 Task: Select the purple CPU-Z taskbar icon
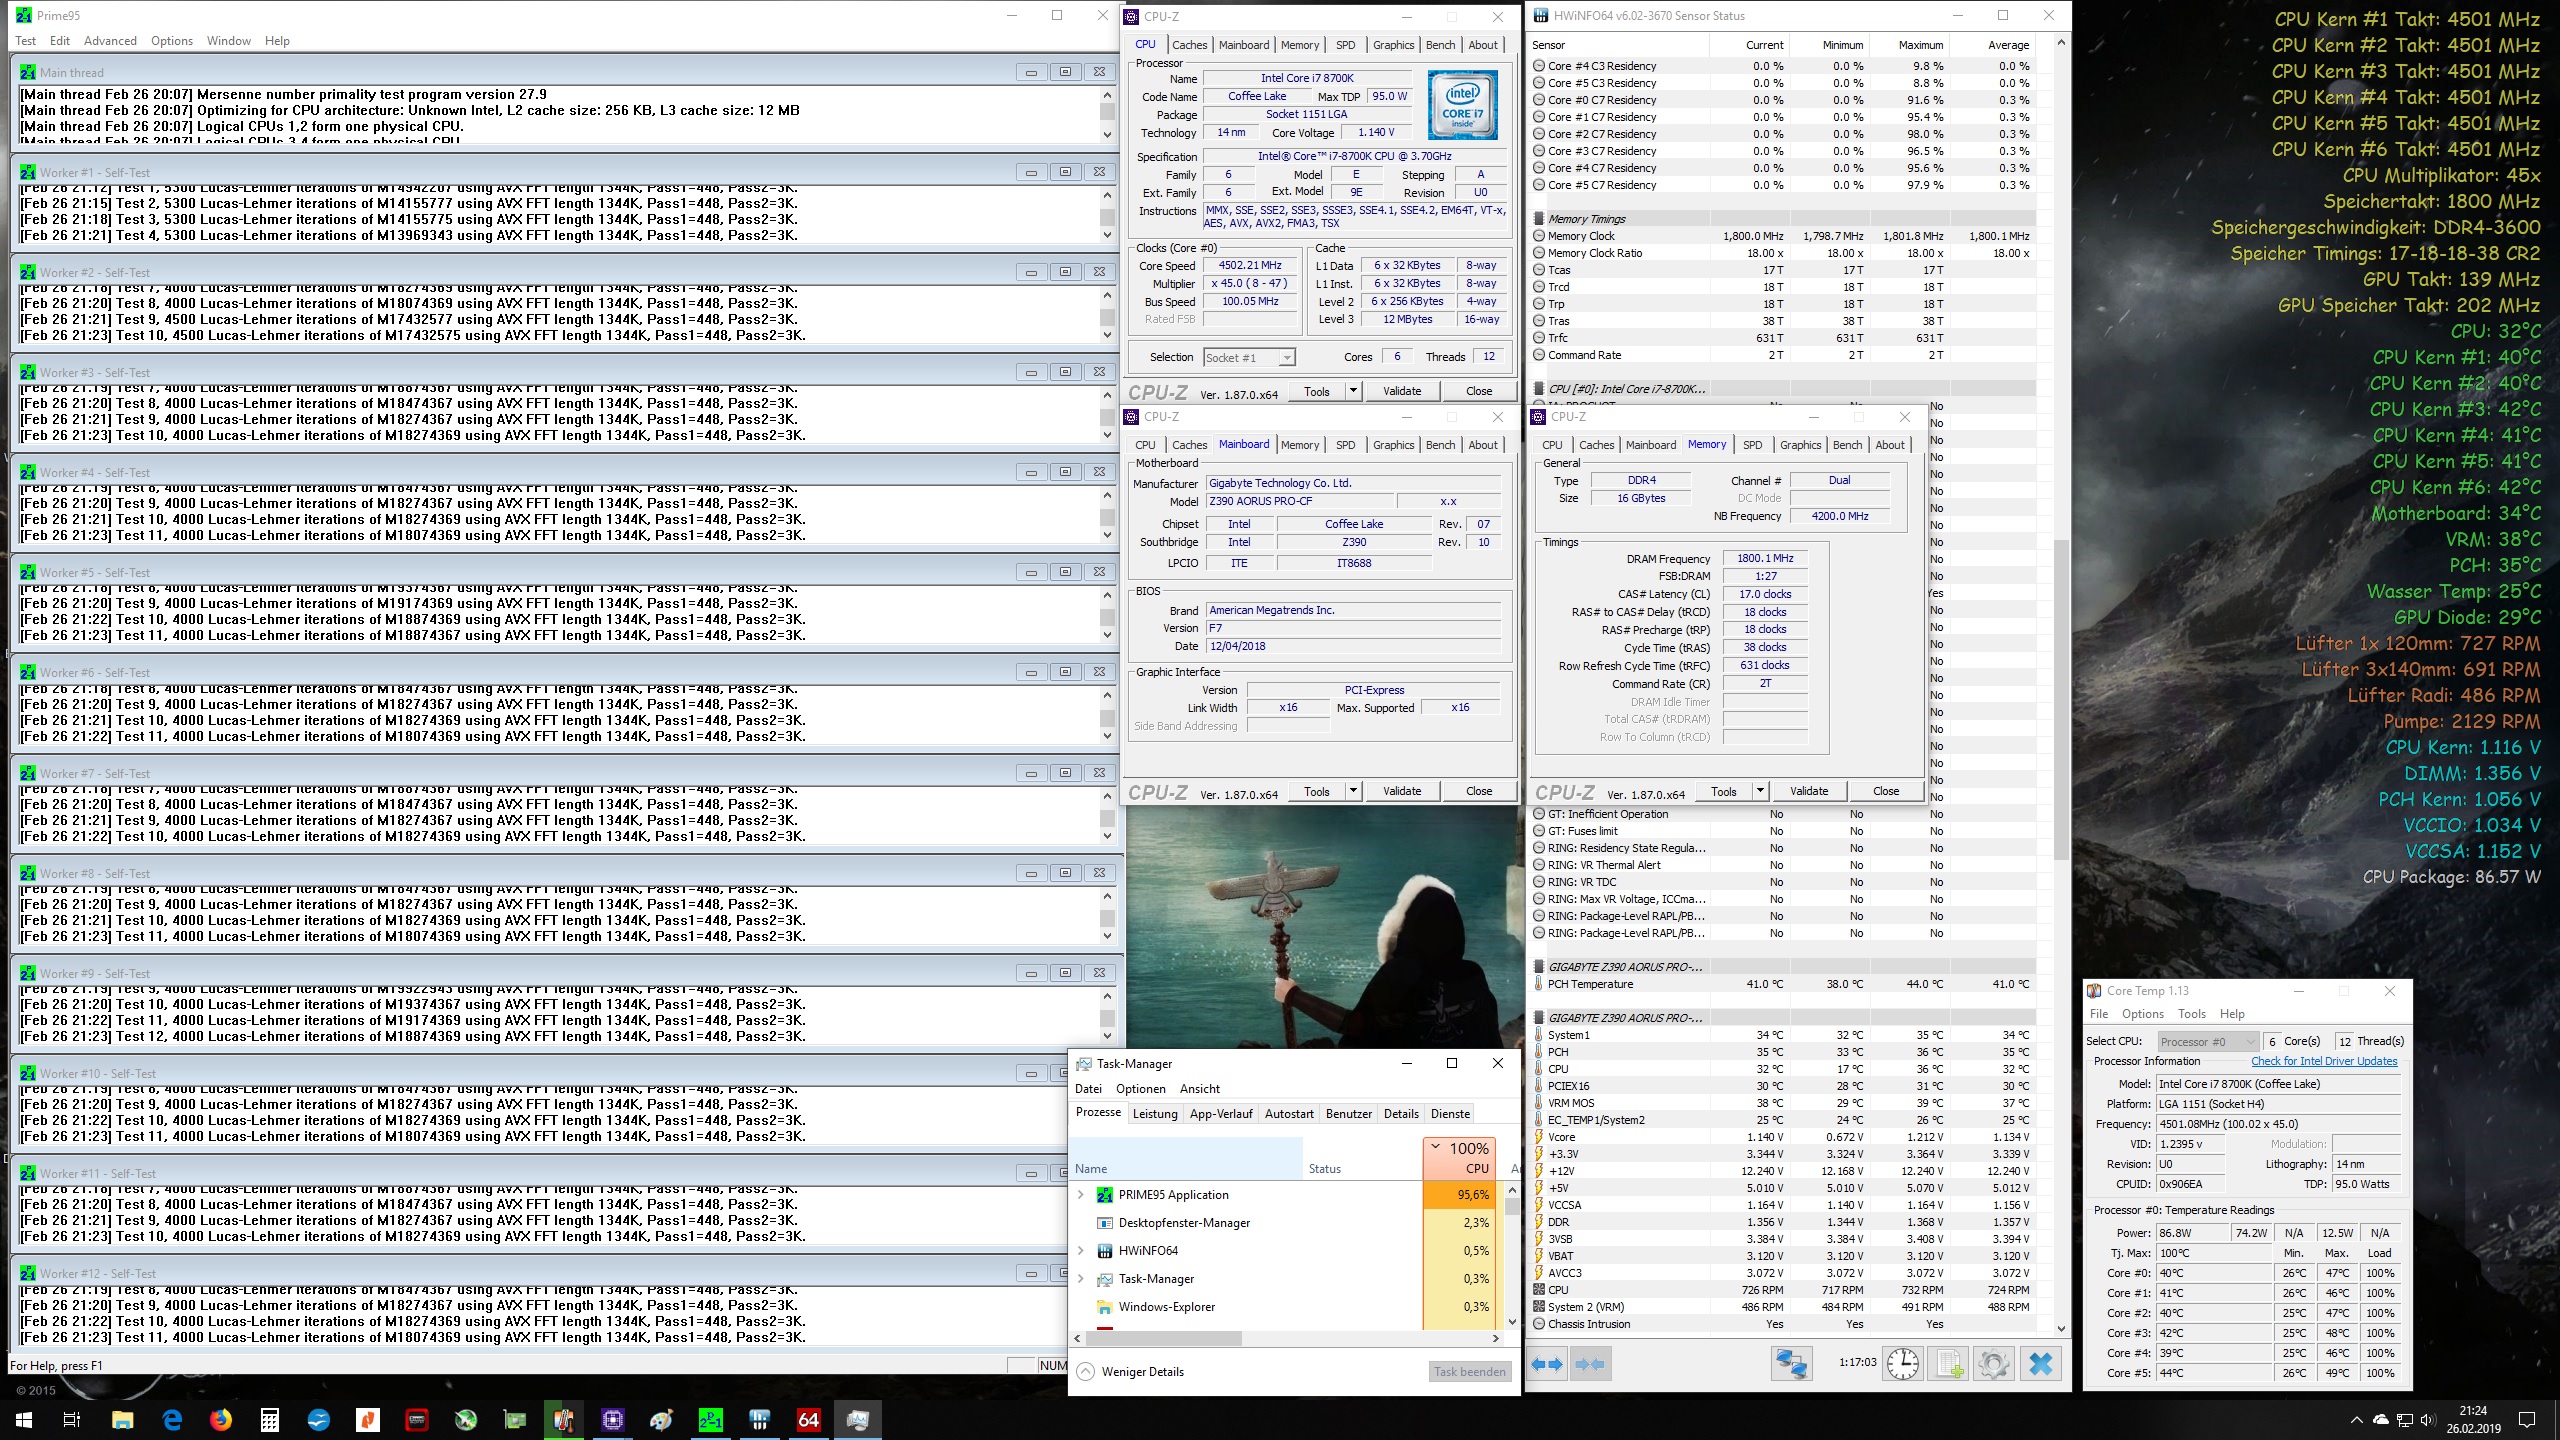[x=613, y=1419]
